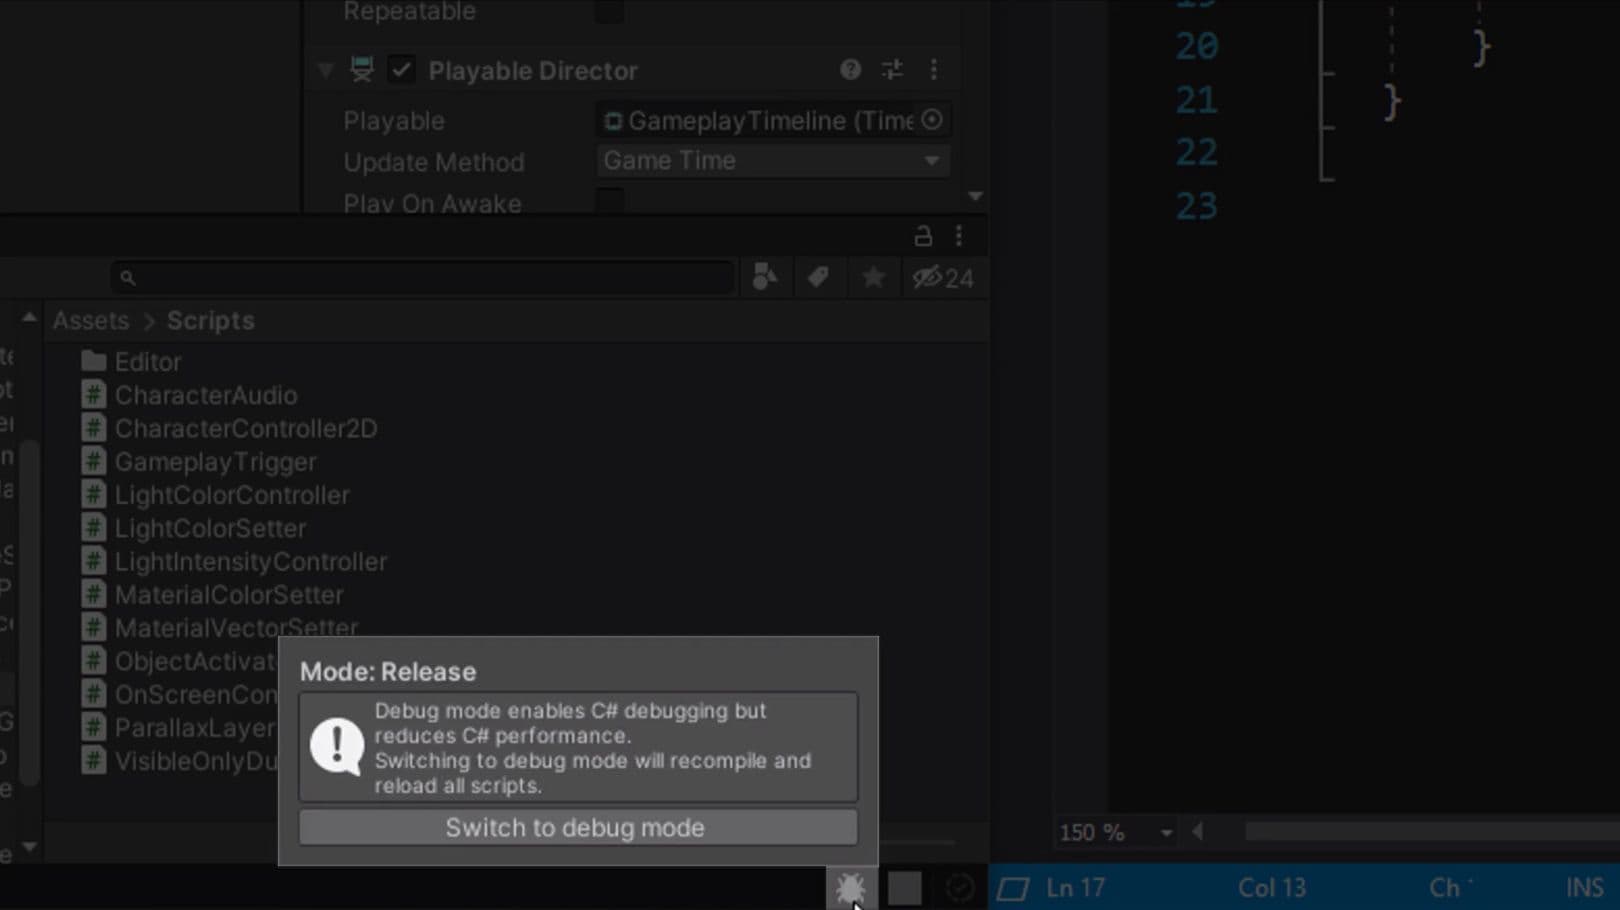Click the hidden items eye icon showing 24

[x=941, y=277]
